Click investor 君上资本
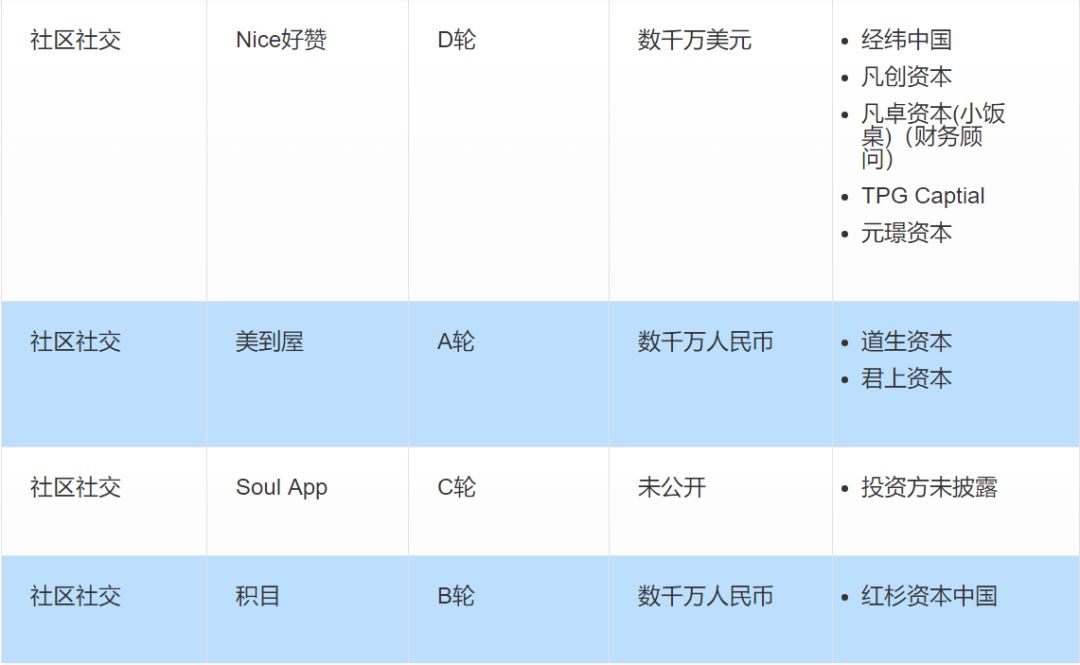Image resolution: width=1080 pixels, height=665 pixels. coord(906,378)
